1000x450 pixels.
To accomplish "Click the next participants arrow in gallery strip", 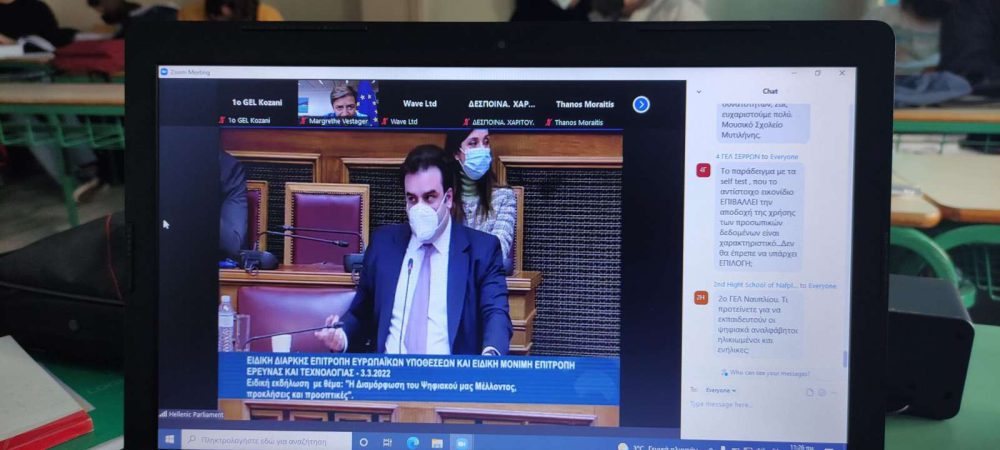I will [x=641, y=104].
